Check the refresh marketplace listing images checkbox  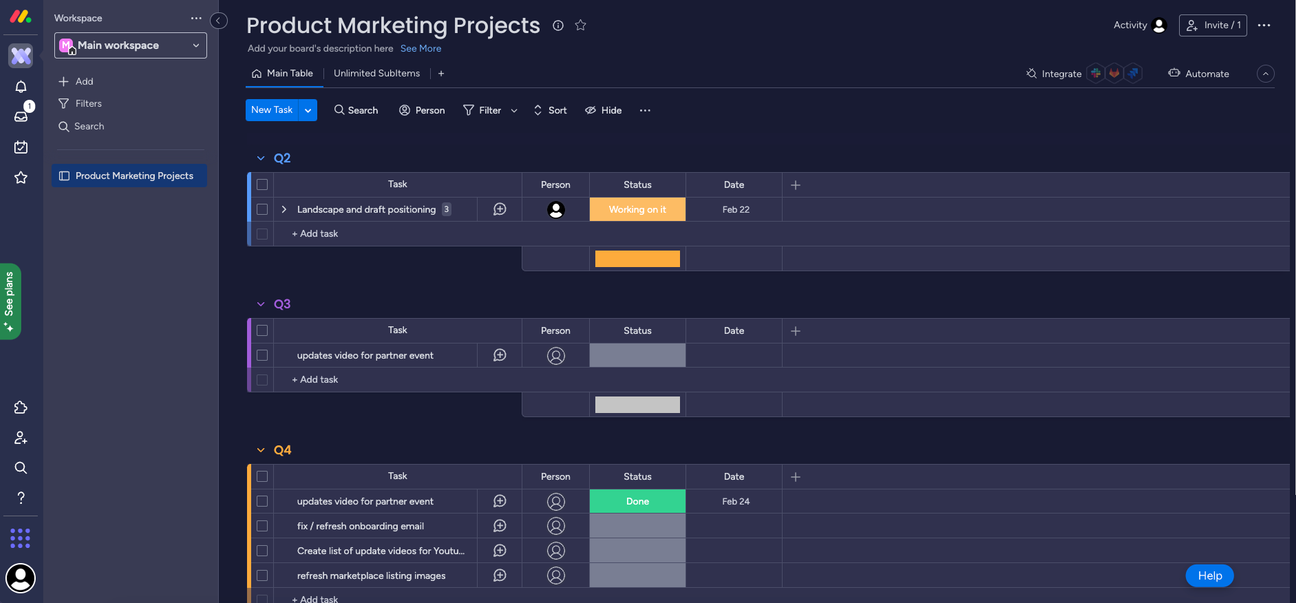coord(262,575)
